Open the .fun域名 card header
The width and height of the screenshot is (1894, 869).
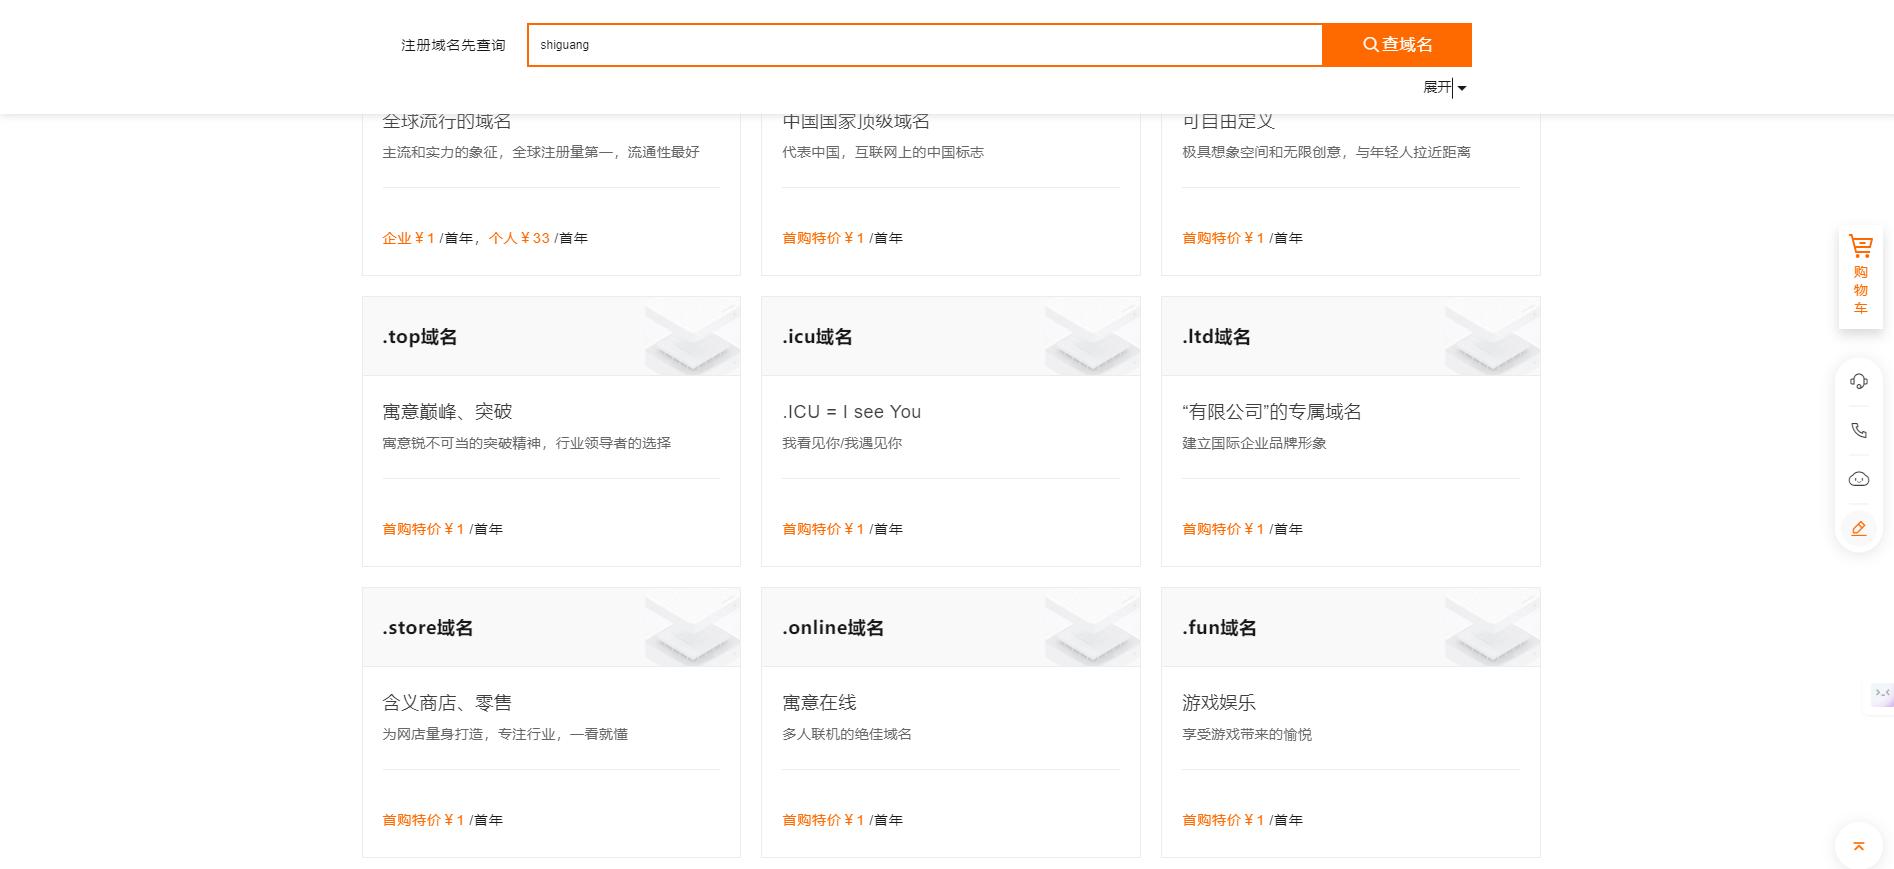coord(1350,627)
